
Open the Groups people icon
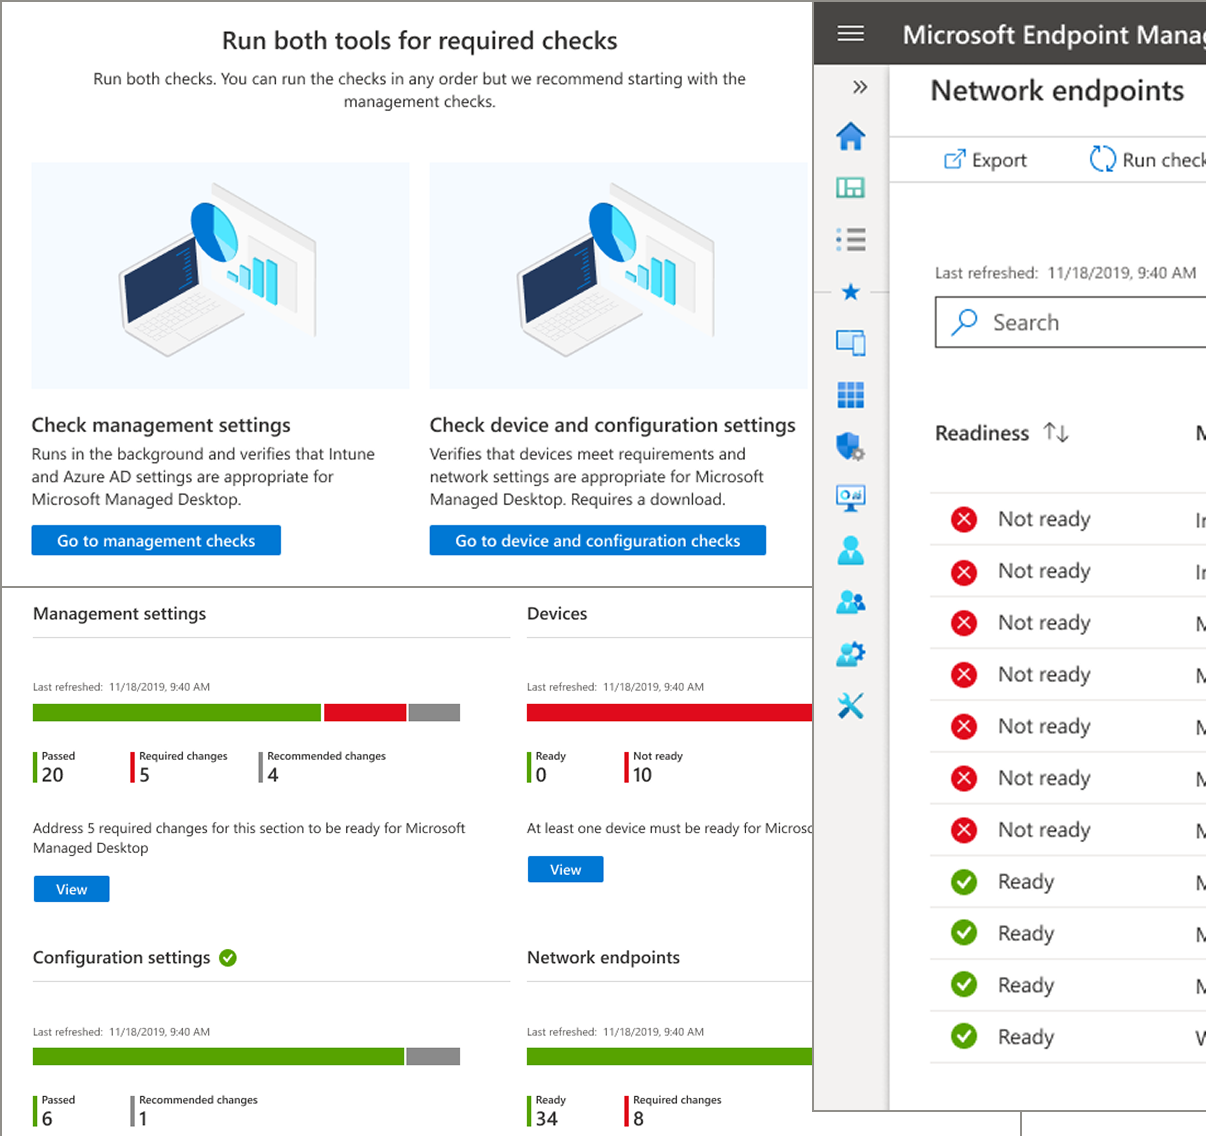(x=851, y=602)
